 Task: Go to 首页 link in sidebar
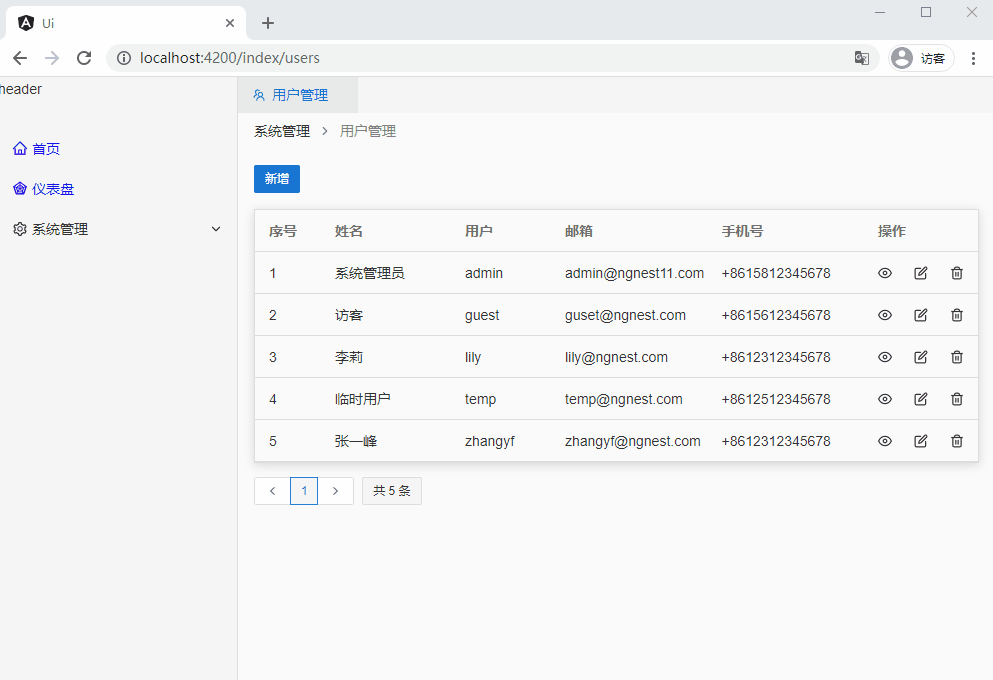pos(45,149)
